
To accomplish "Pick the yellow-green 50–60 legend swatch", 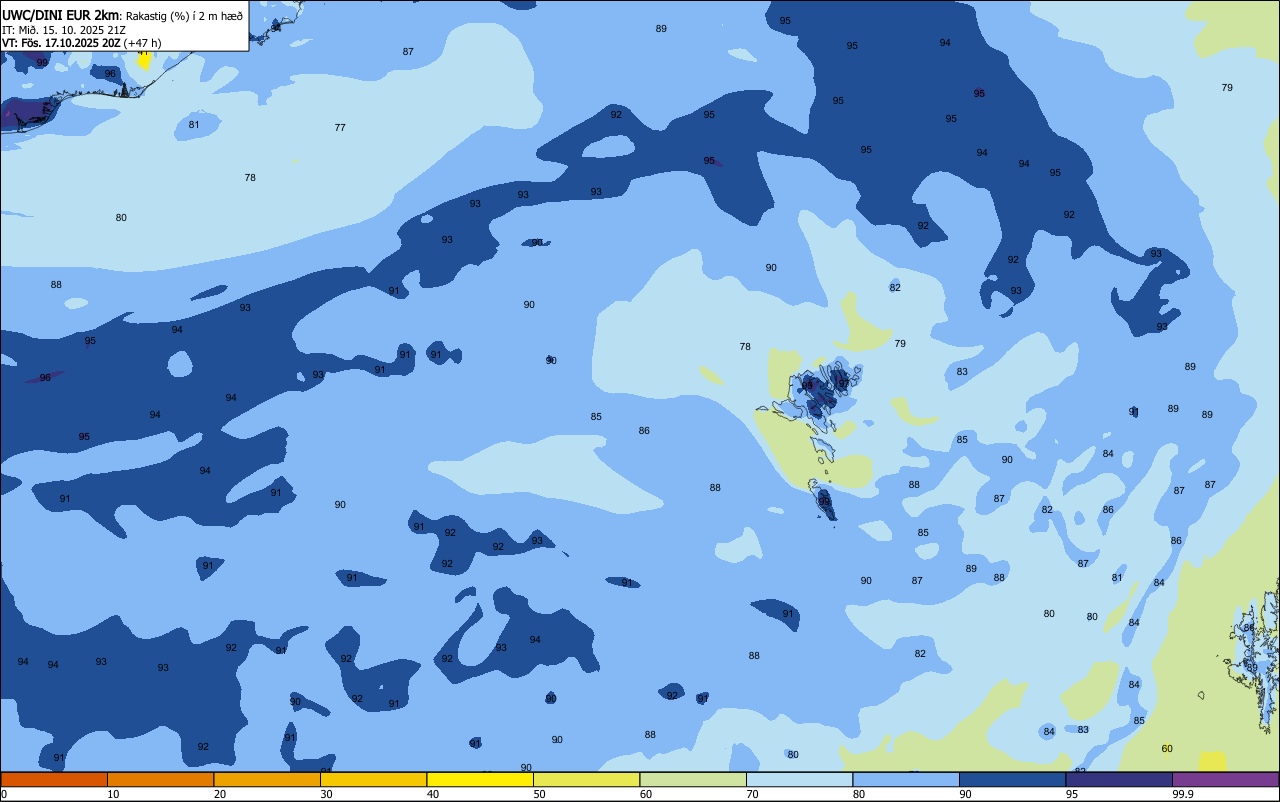I will (586, 779).
